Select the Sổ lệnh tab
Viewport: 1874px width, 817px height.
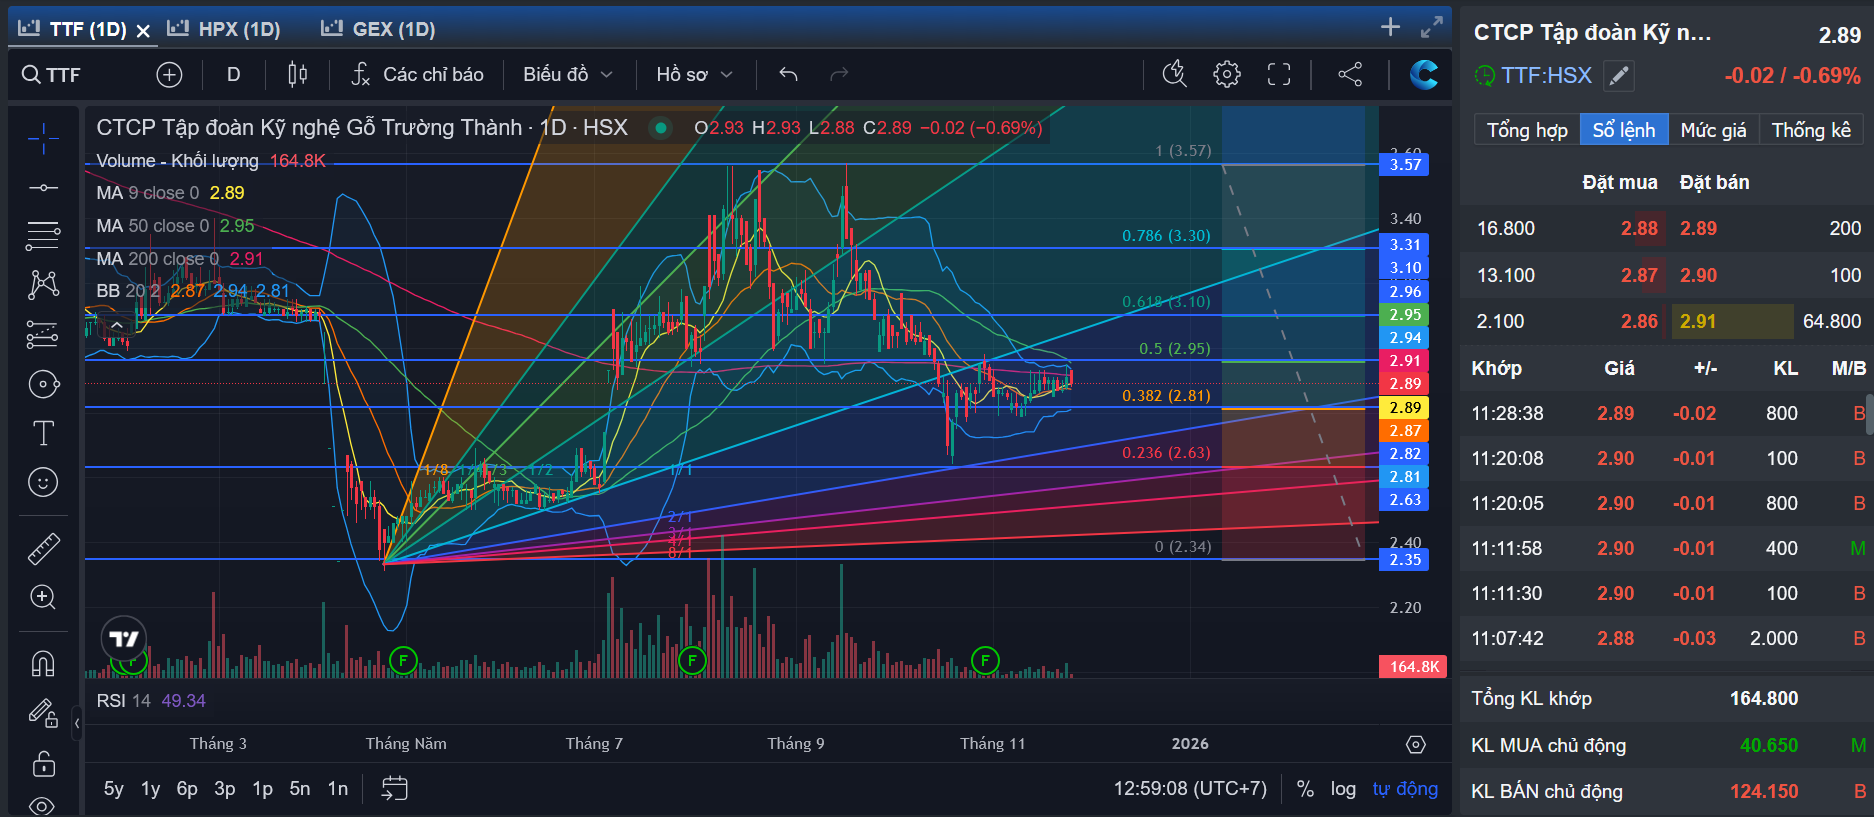(x=1624, y=130)
